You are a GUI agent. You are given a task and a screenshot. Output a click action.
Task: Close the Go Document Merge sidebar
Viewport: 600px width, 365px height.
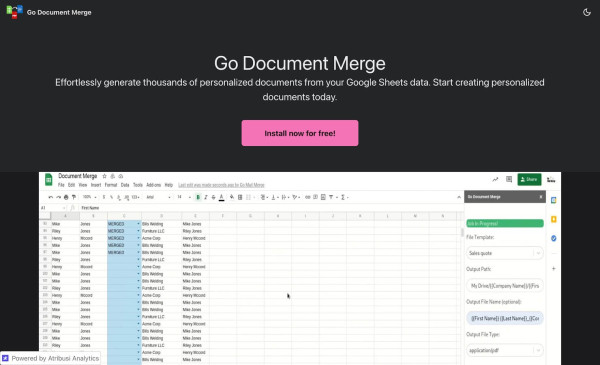pos(541,197)
